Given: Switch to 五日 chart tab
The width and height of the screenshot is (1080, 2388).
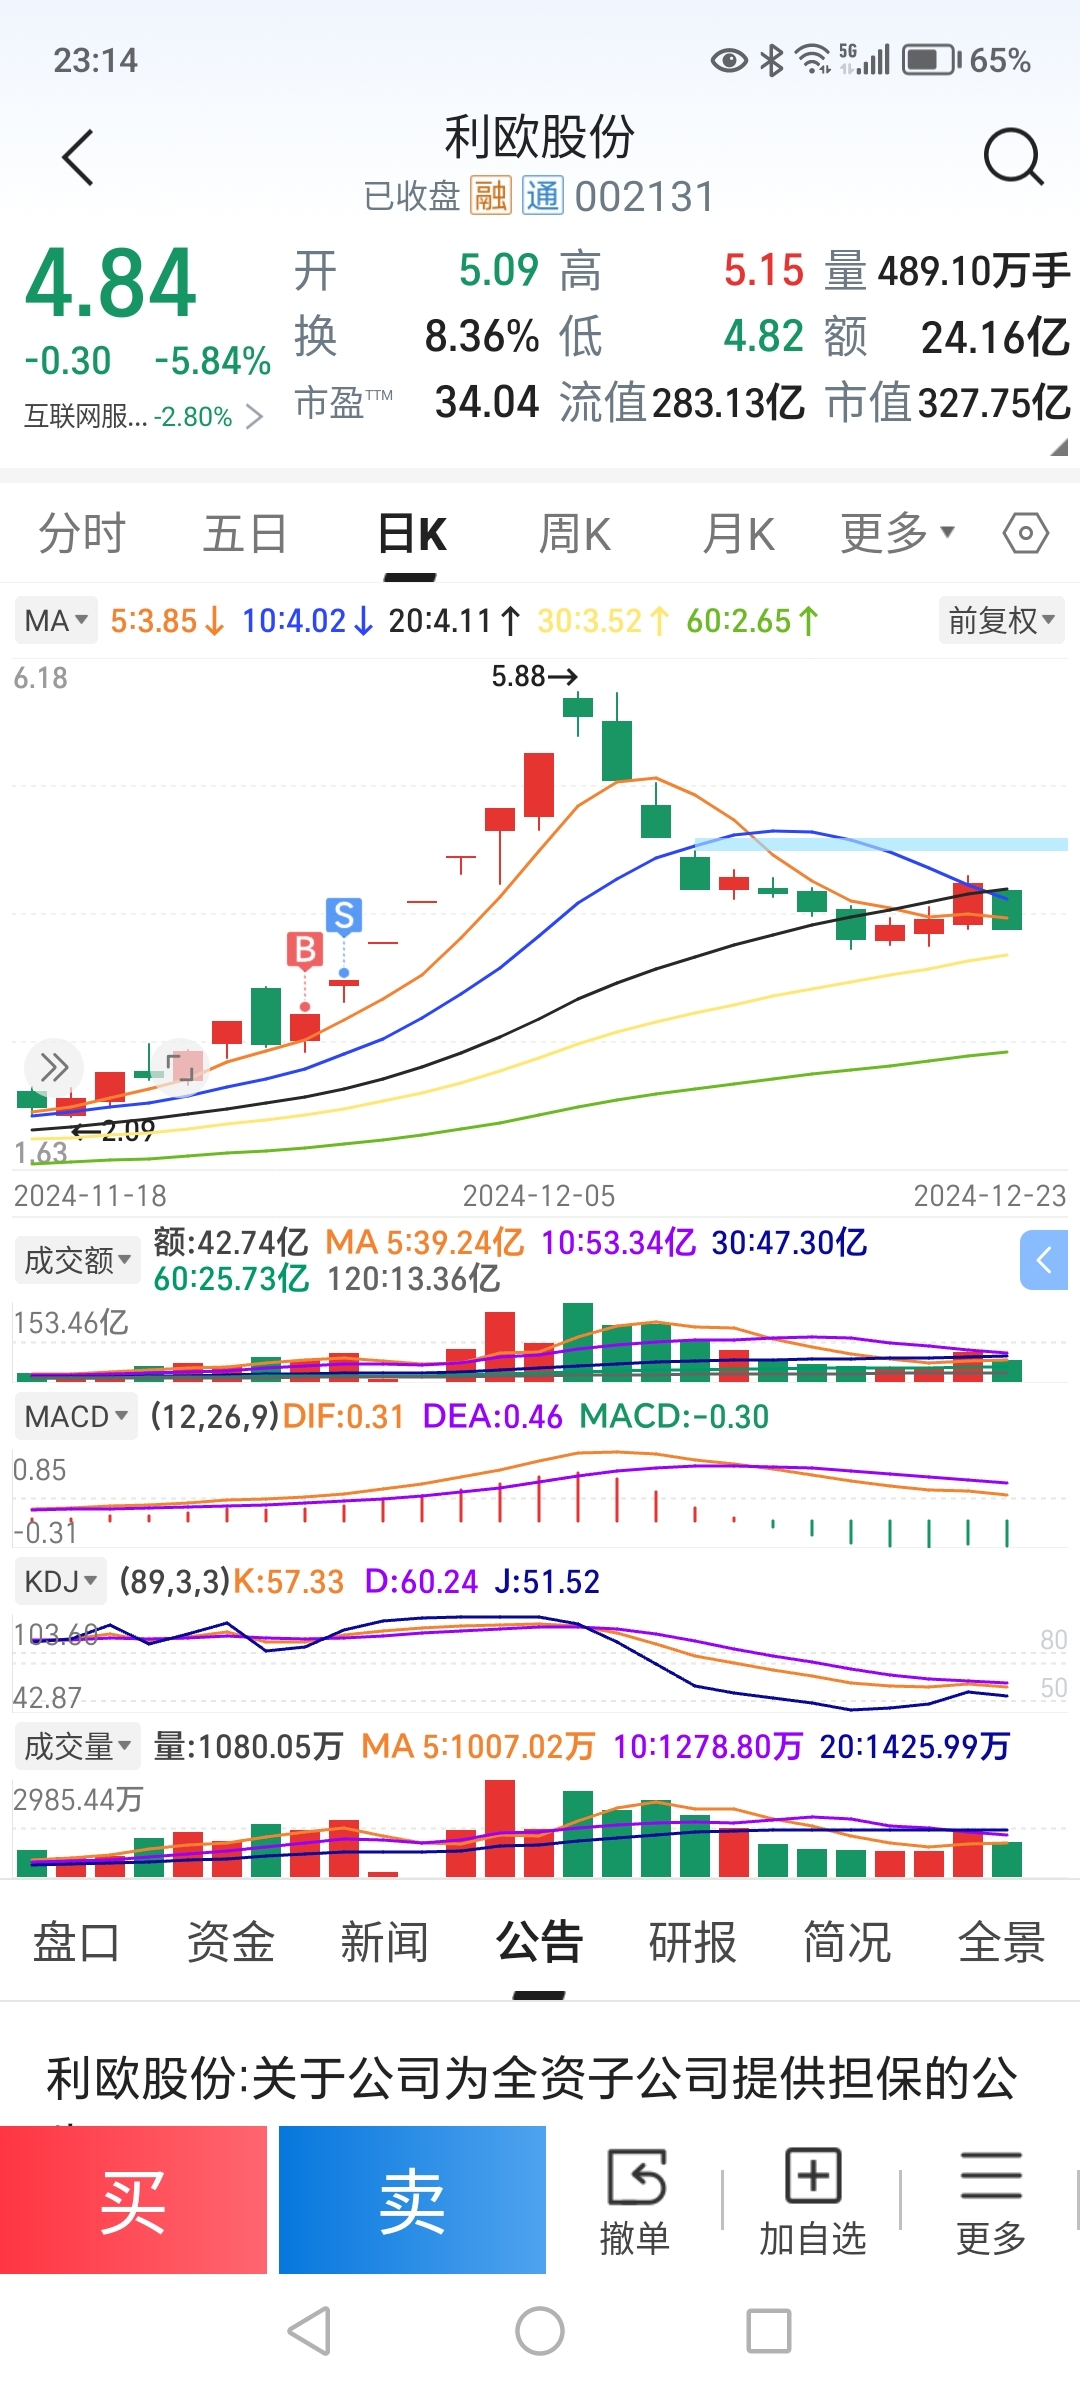Looking at the screenshot, I should 246,533.
